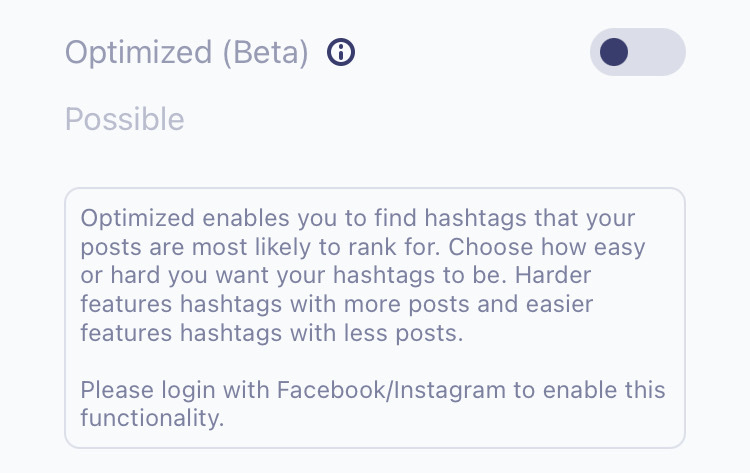Click the greyed-out "Possible" text
The image size is (750, 473).
pyautogui.click(x=125, y=120)
